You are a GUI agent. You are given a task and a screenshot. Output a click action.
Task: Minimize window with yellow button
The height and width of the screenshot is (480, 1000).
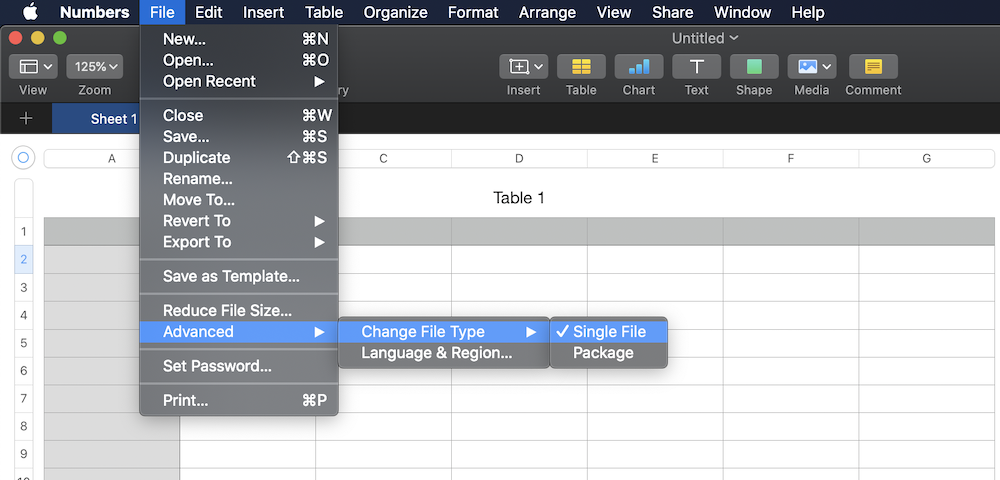coord(38,38)
